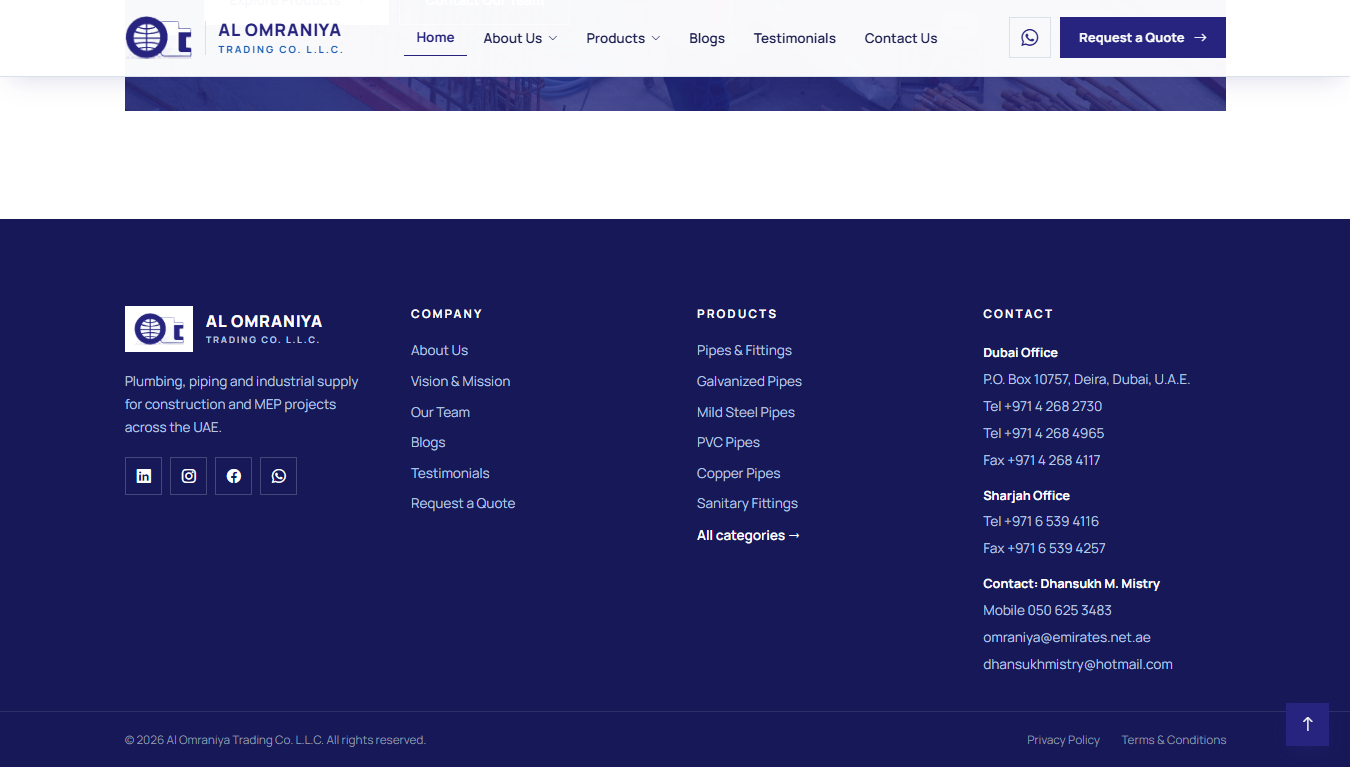The height and width of the screenshot is (767, 1350).
Task: Open the Mild Steel Pipes link
Action: coord(746,412)
